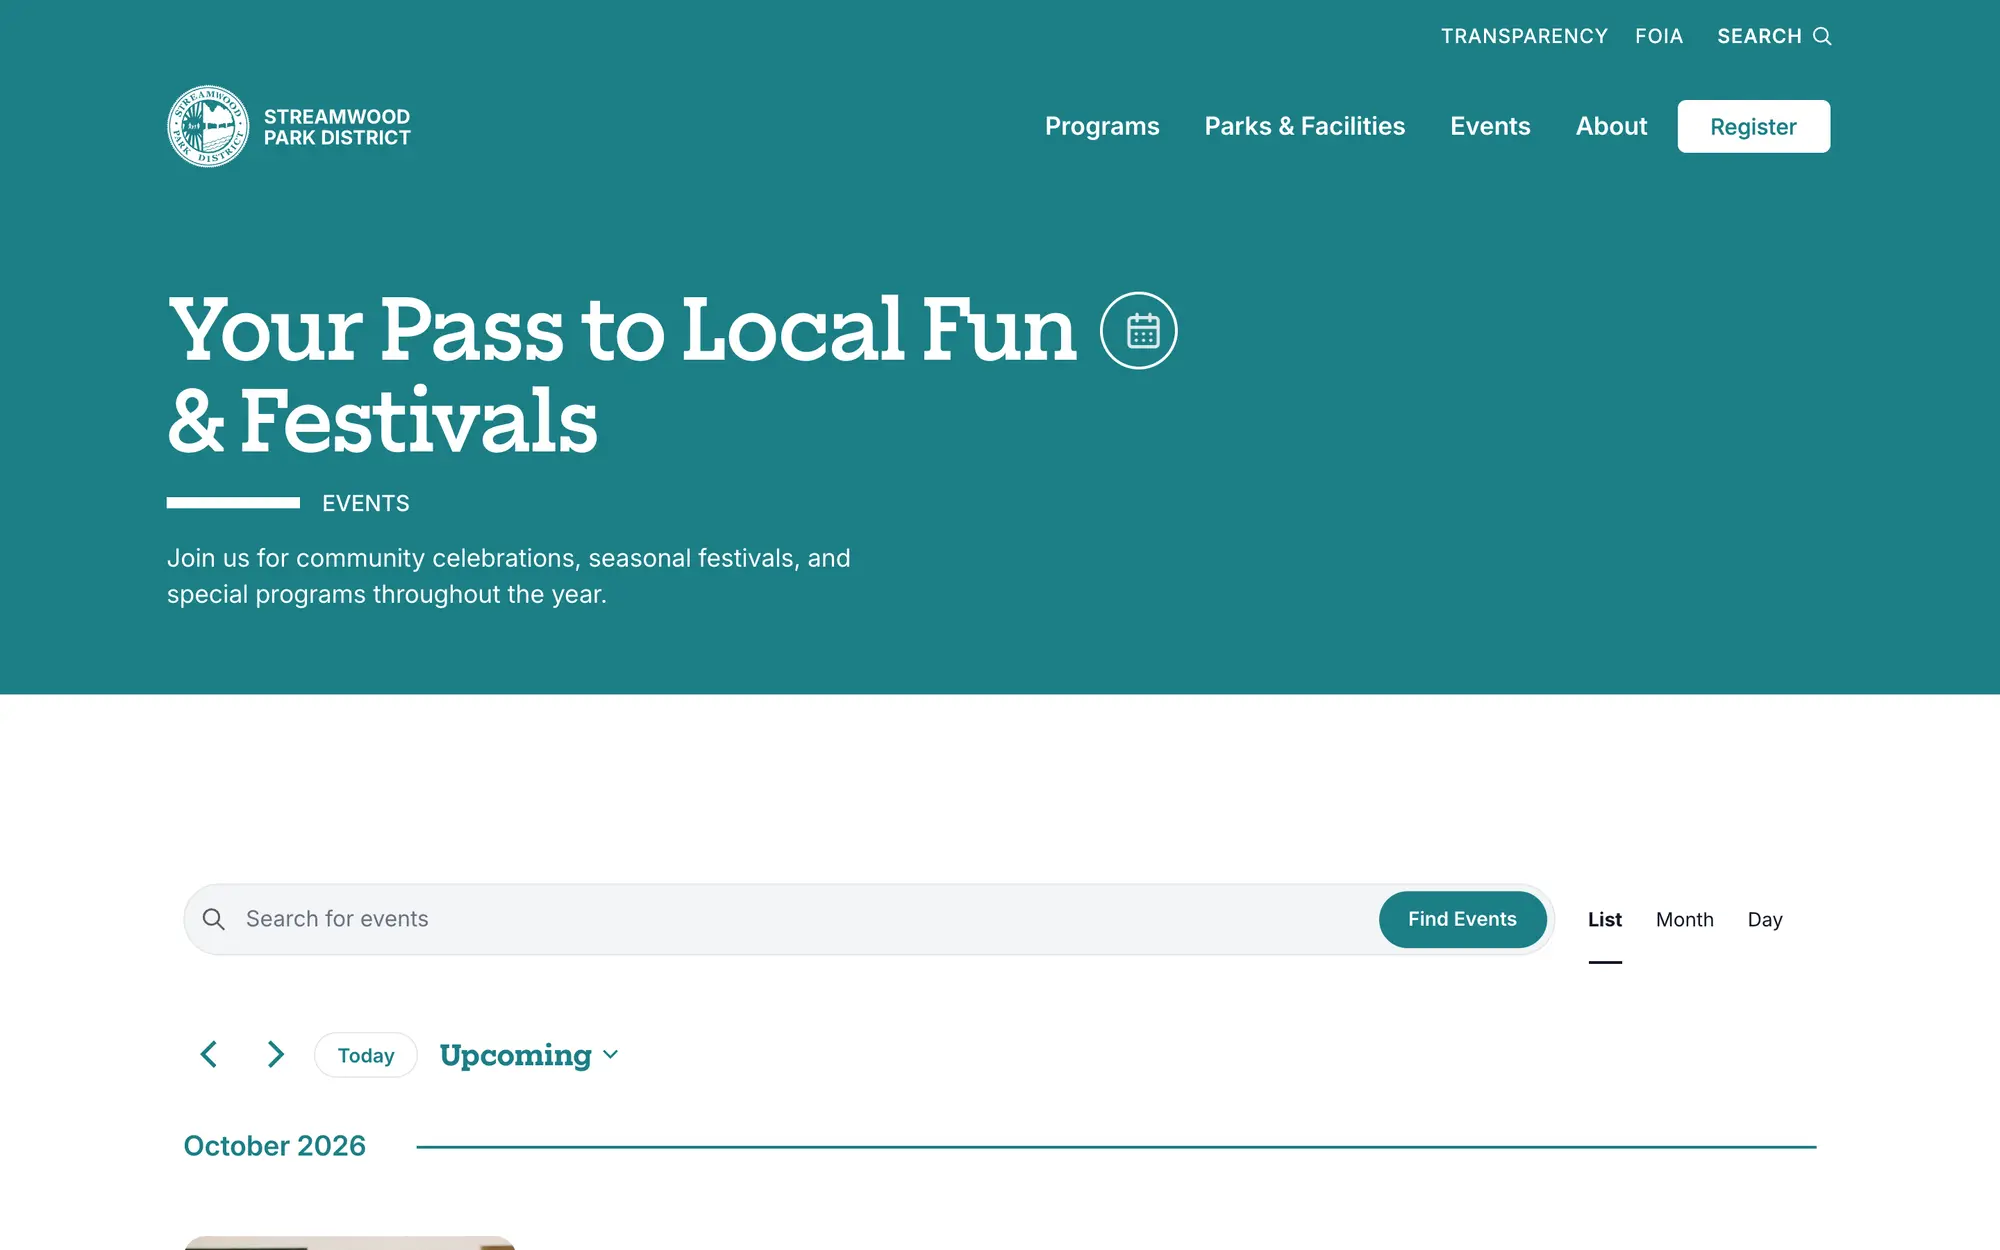2000x1250 pixels.
Task: Jump to the Today button
Action: pyautogui.click(x=366, y=1055)
